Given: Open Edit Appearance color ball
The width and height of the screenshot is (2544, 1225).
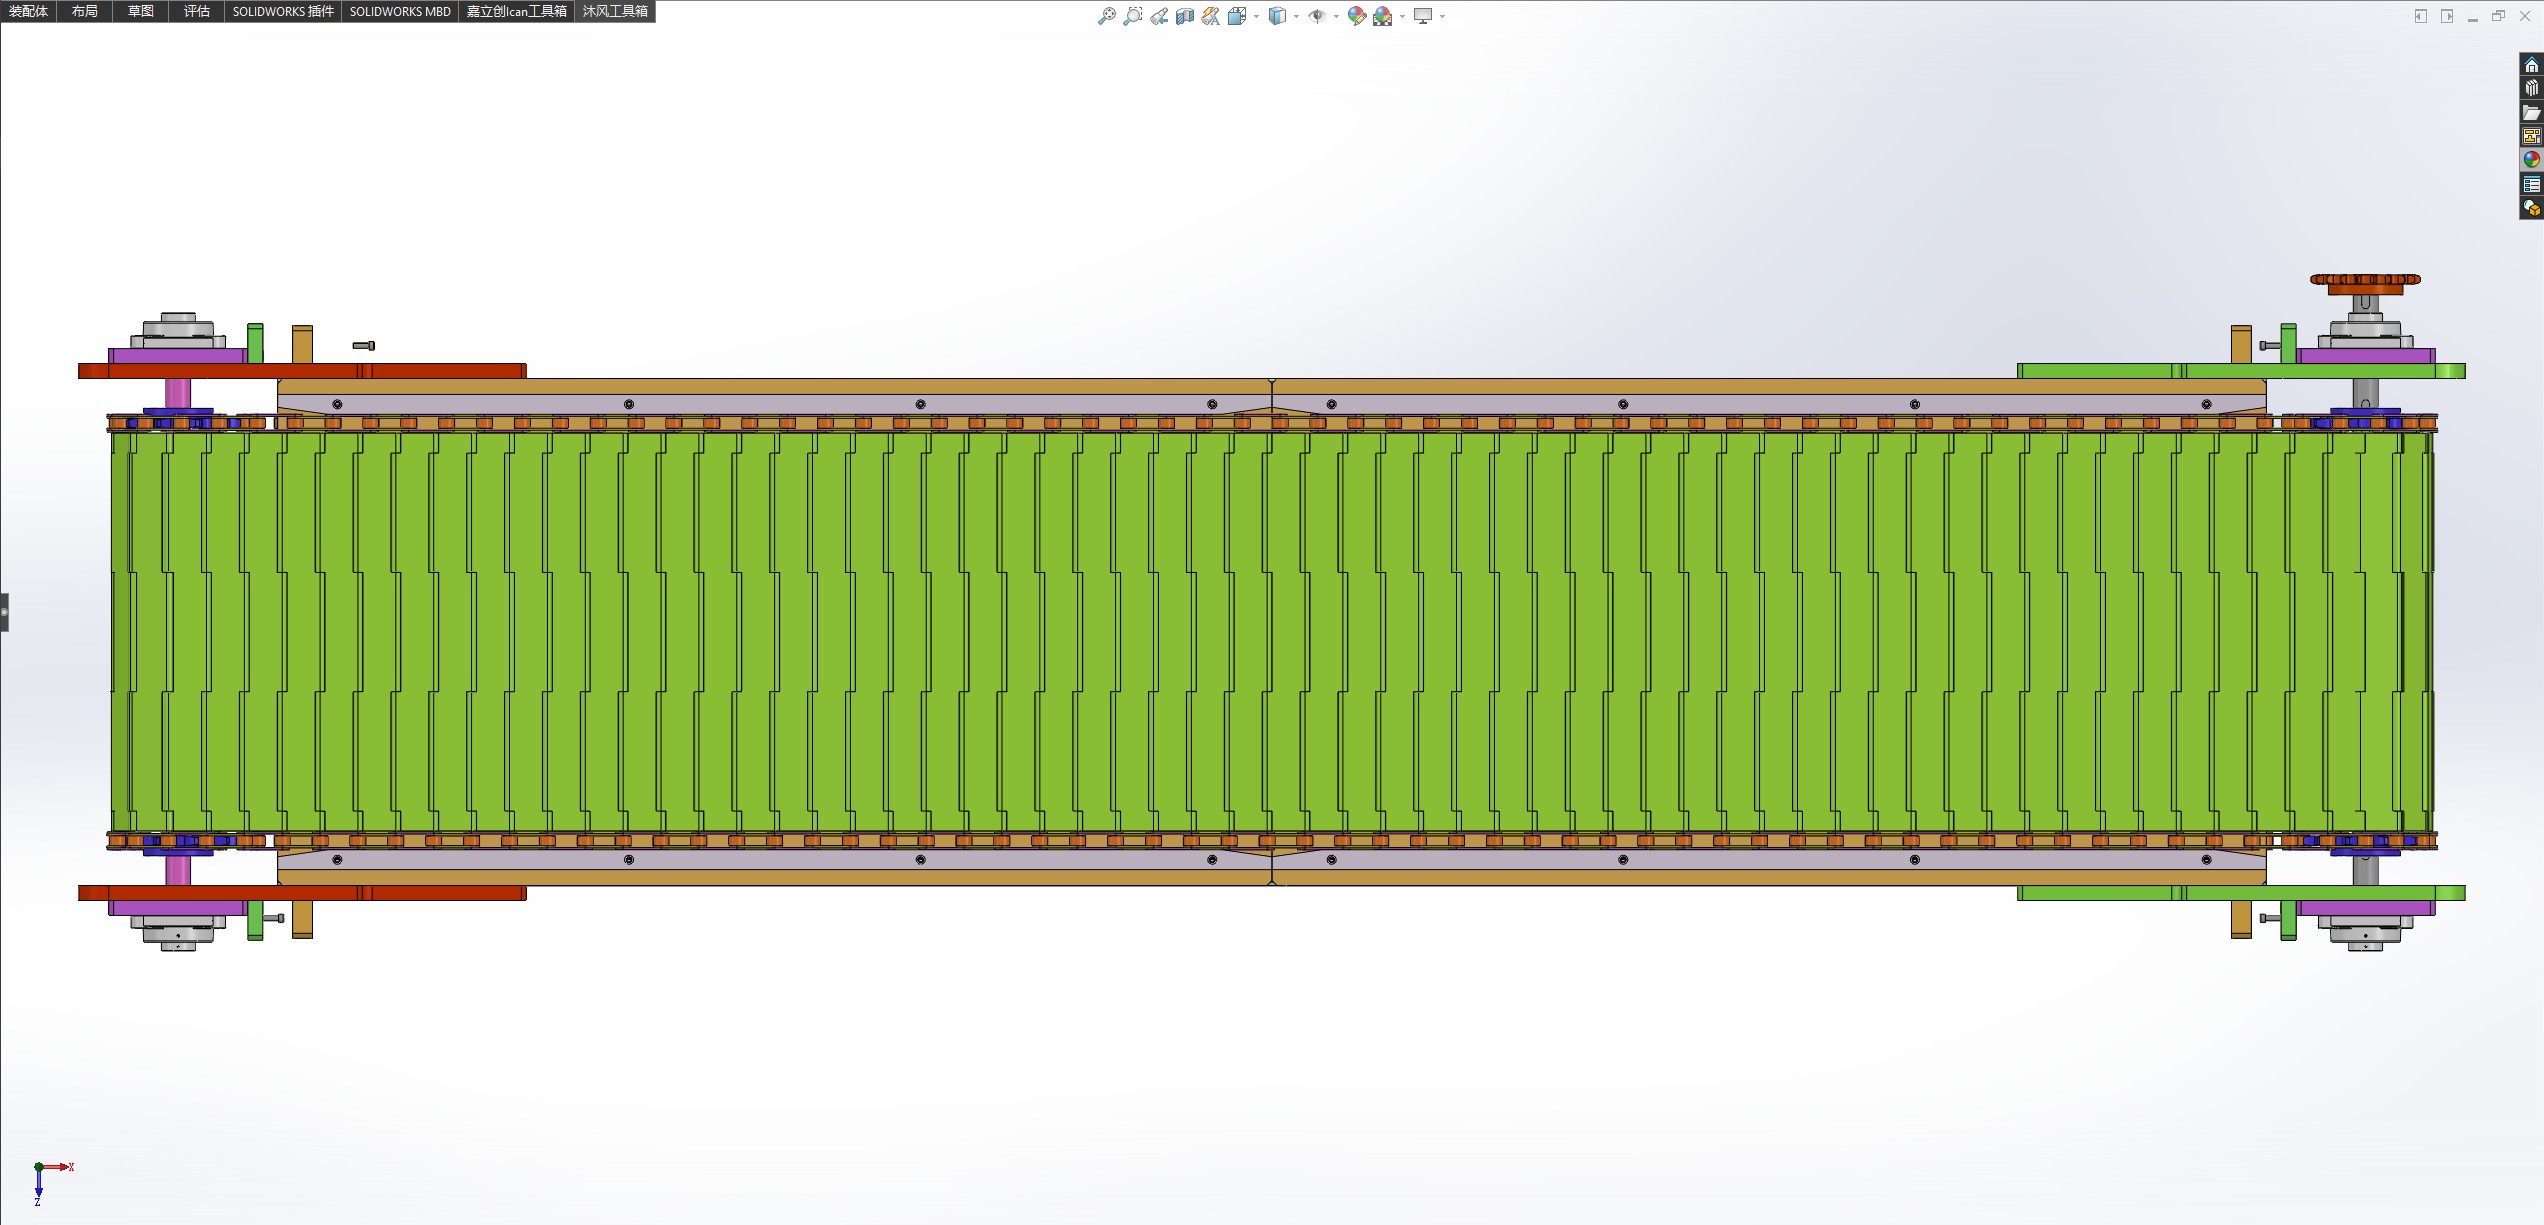Looking at the screenshot, I should [1356, 16].
